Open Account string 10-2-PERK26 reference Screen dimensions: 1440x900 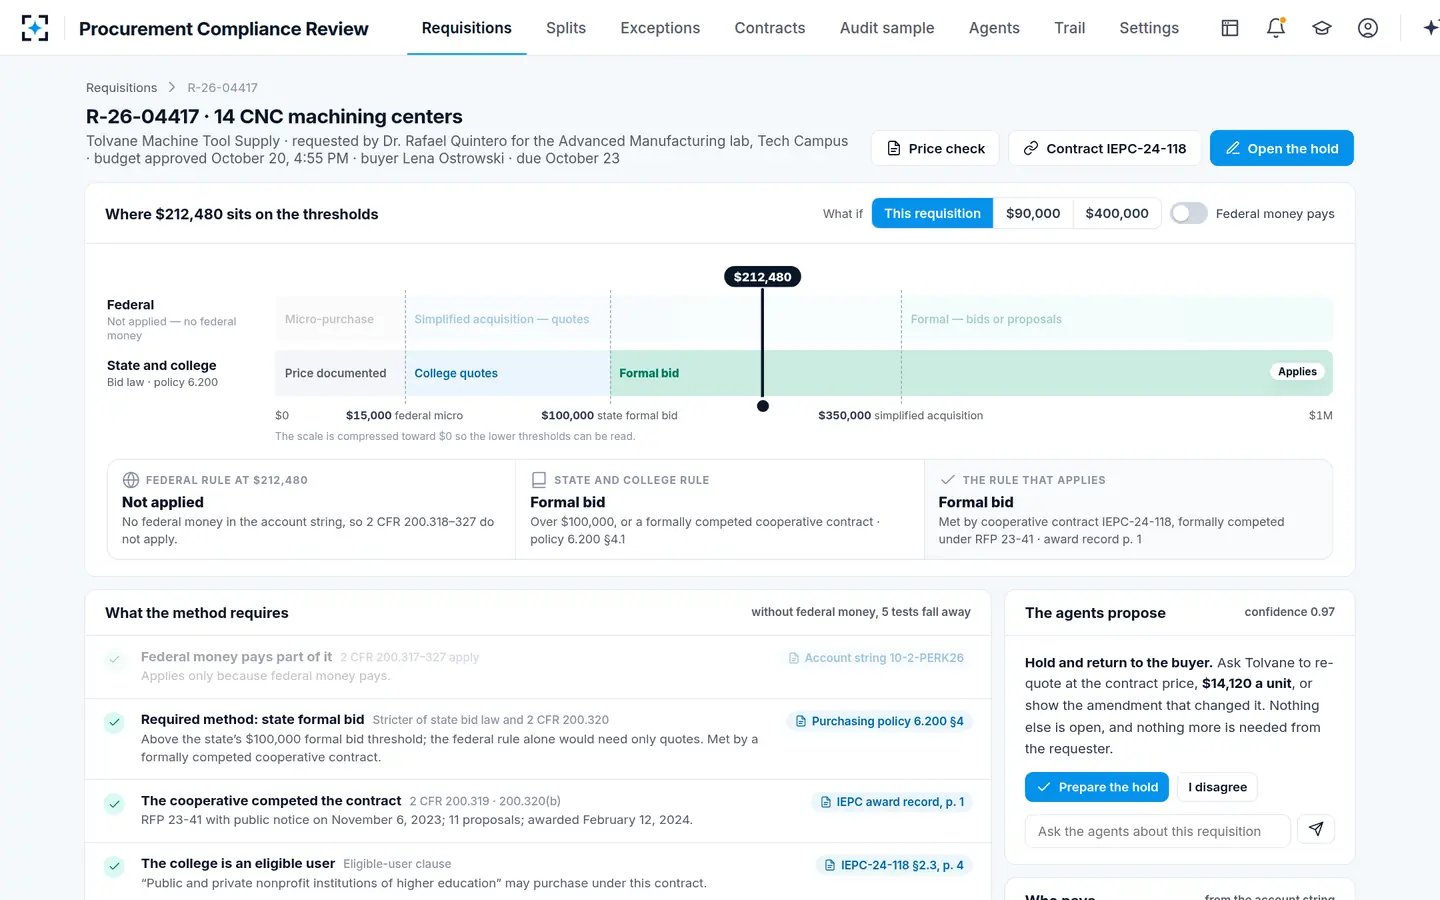876,658
